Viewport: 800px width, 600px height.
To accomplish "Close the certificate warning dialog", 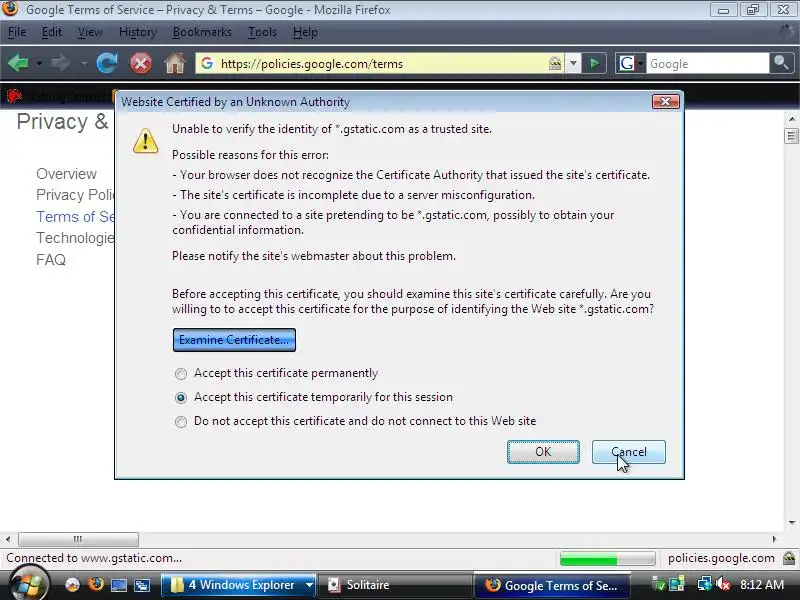I will (665, 102).
